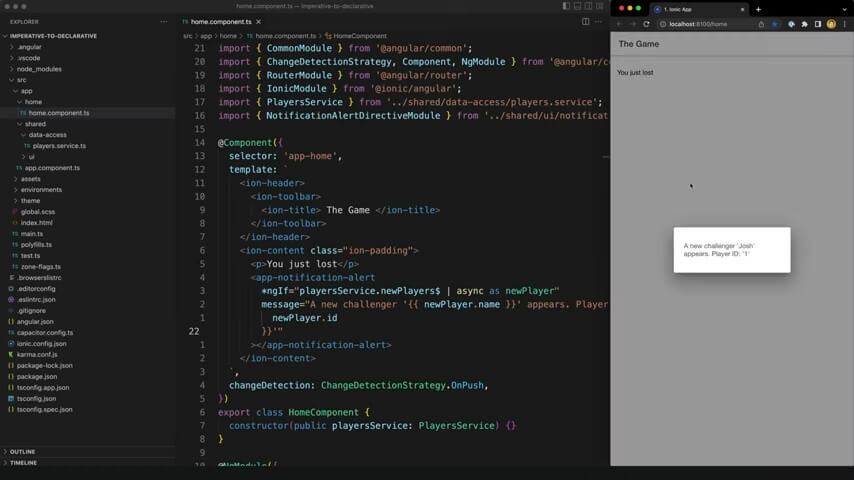854x480 pixels.
Task: Click the share page icon in address bar
Action: 761,24
